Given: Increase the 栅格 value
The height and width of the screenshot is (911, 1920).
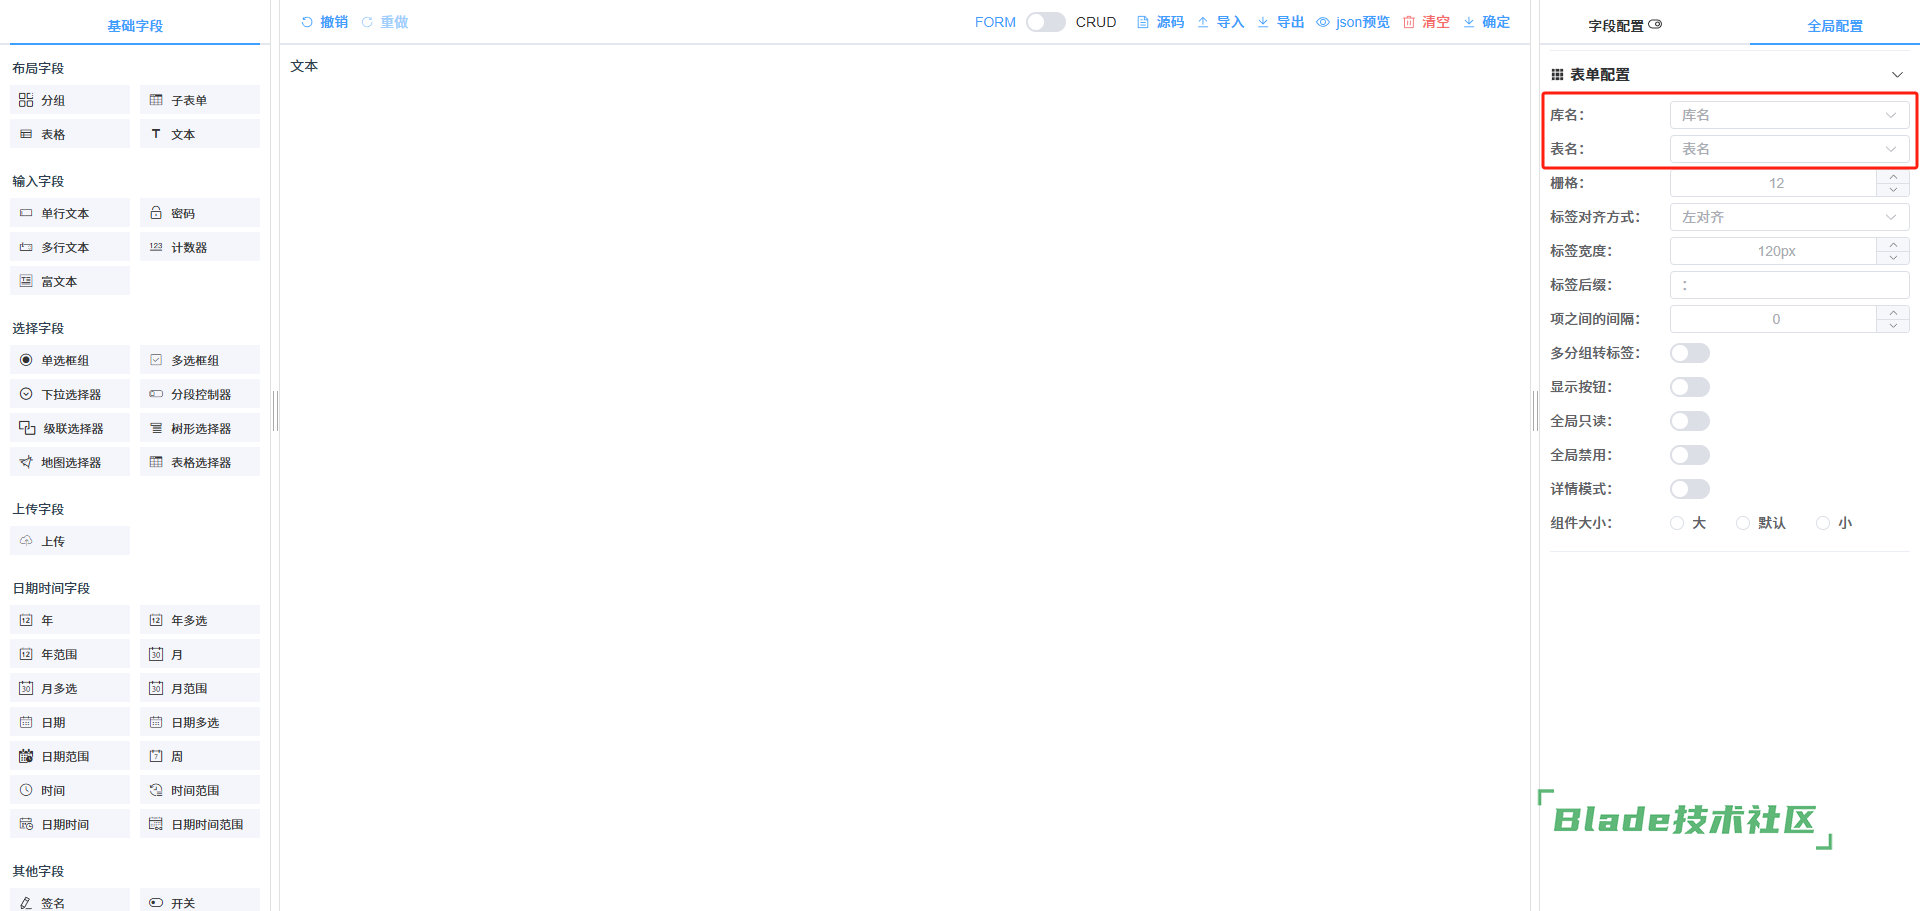Looking at the screenshot, I should [x=1893, y=177].
